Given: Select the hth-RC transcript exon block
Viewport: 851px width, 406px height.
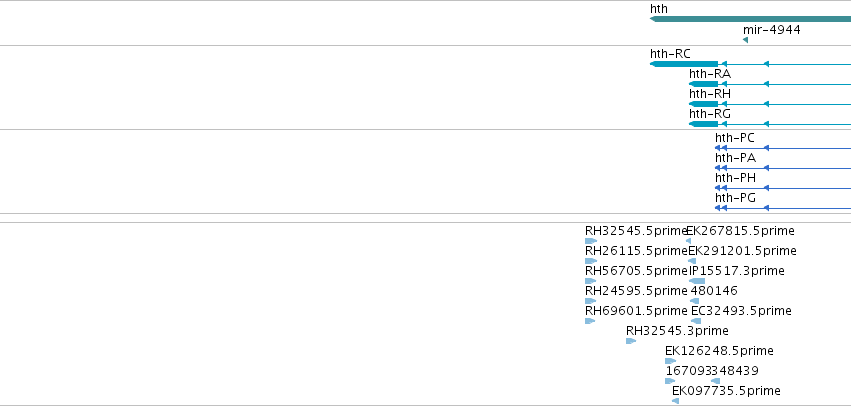Looking at the screenshot, I should 684,64.
